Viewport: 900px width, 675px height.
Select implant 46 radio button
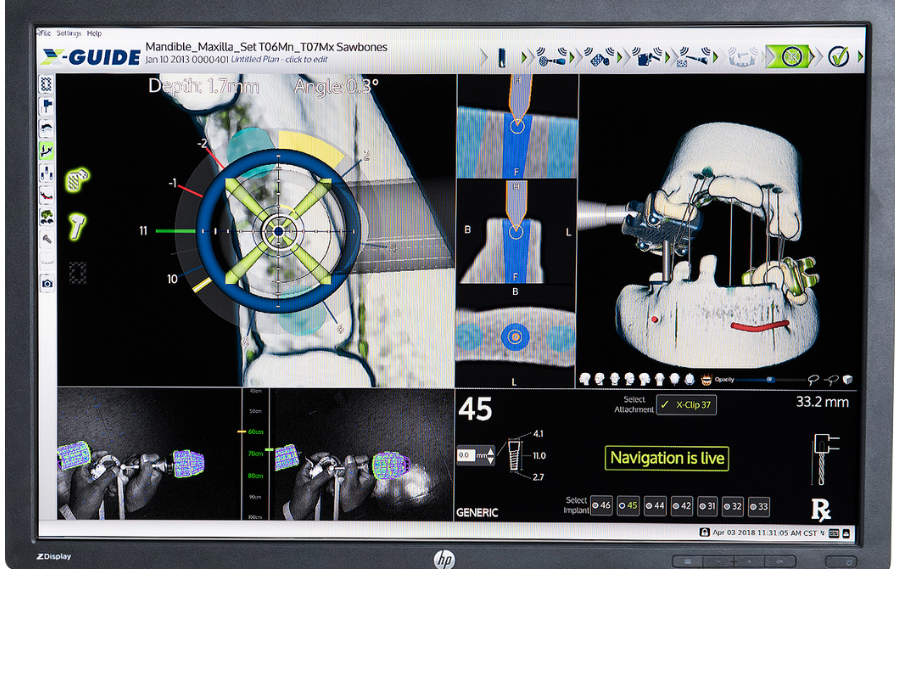[601, 506]
